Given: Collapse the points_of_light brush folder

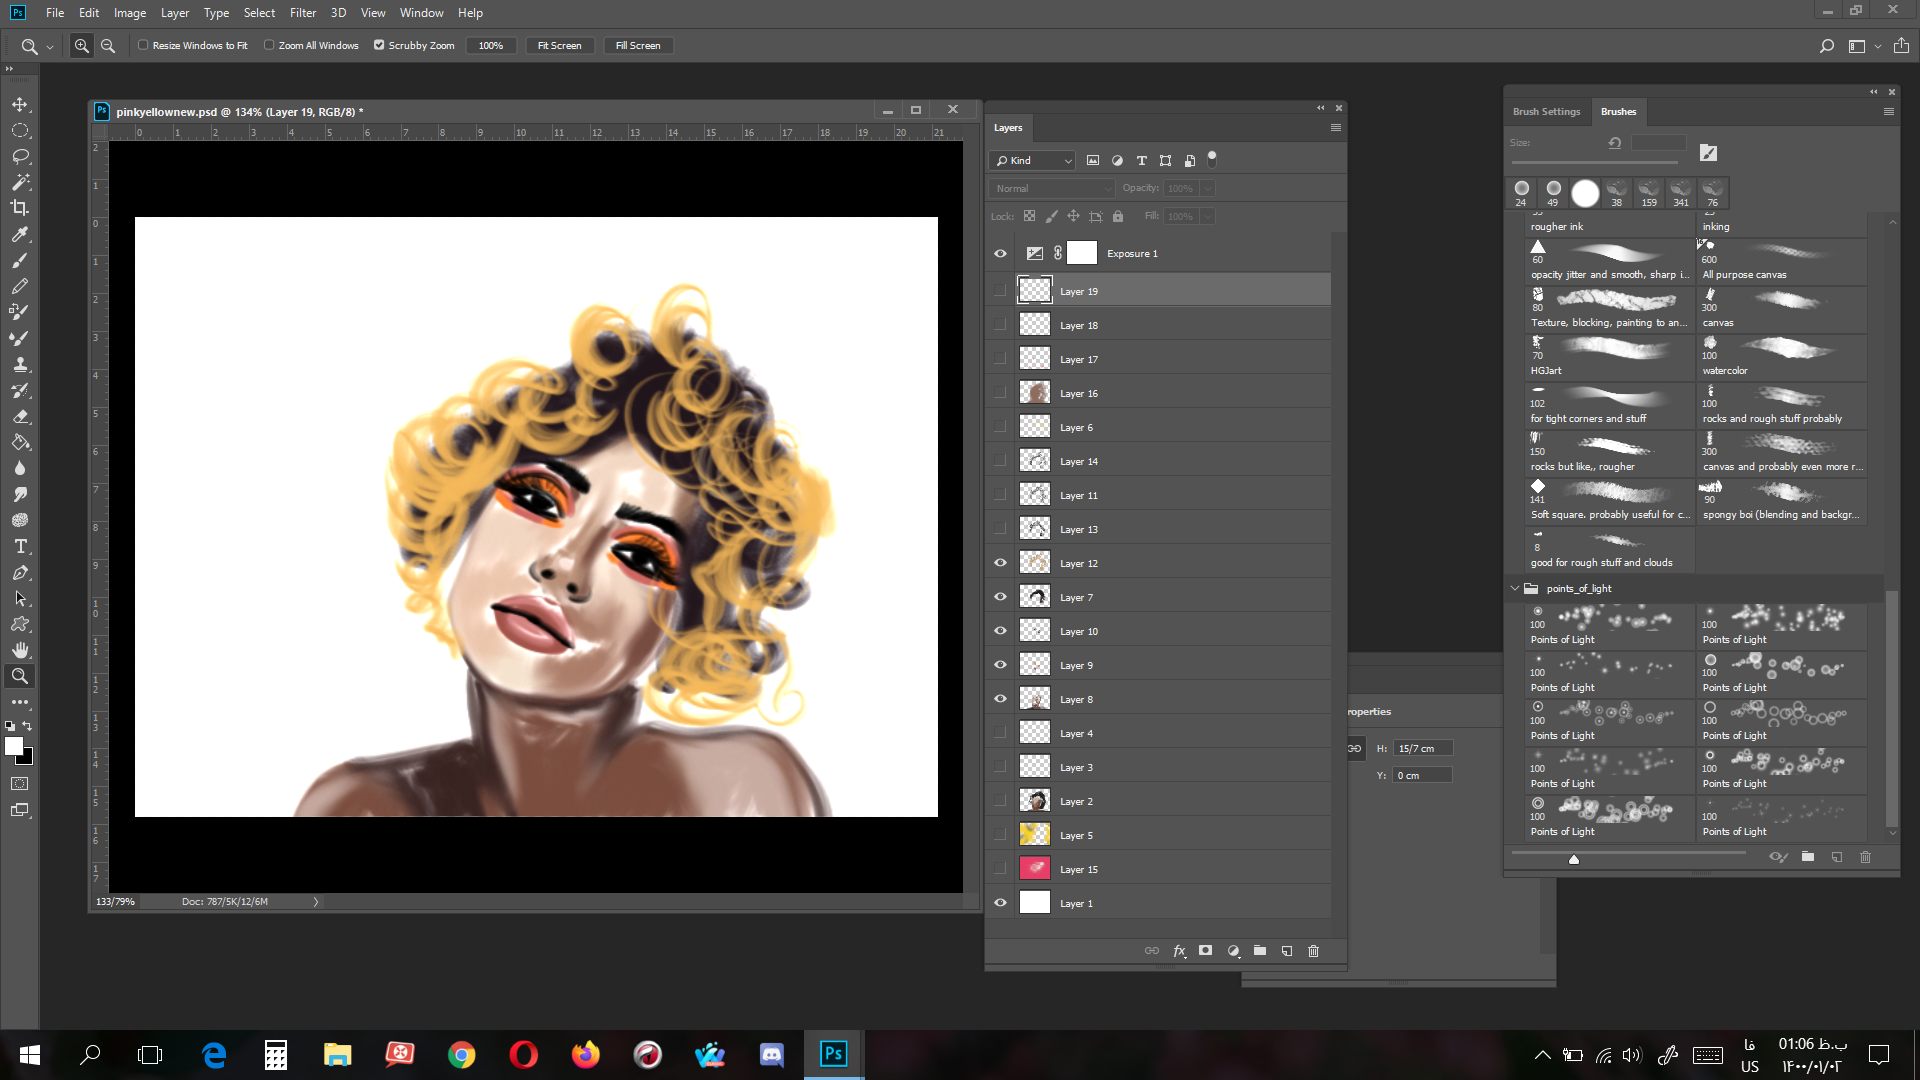Looking at the screenshot, I should (x=1514, y=588).
